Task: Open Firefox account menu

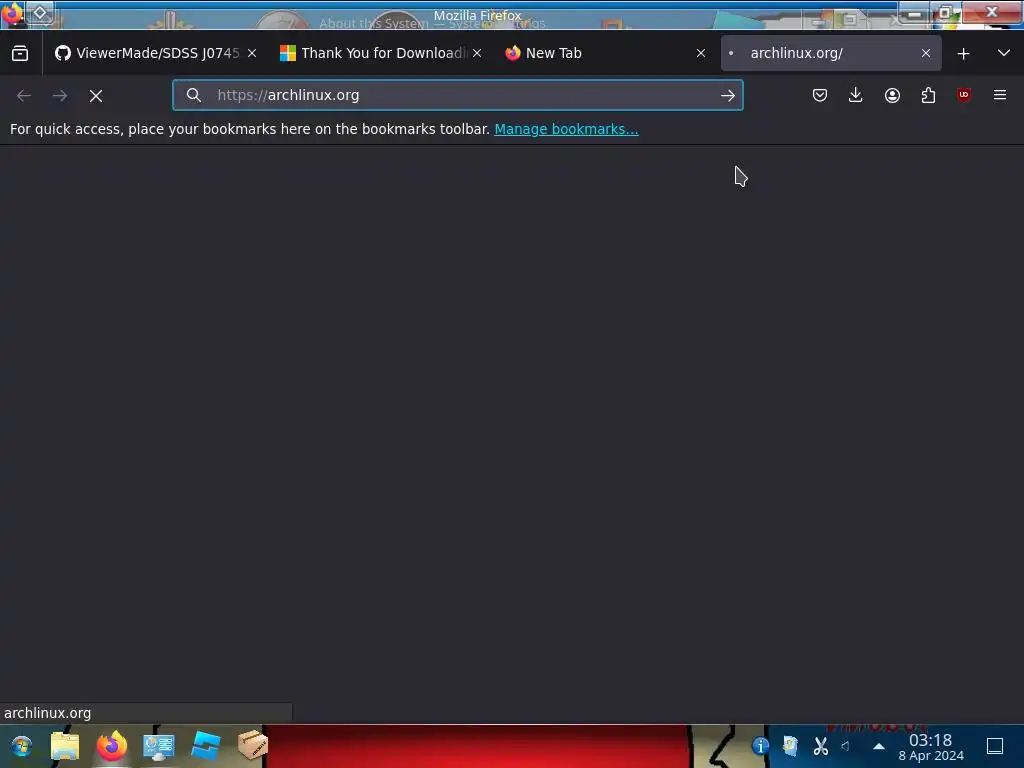Action: pyautogui.click(x=892, y=95)
